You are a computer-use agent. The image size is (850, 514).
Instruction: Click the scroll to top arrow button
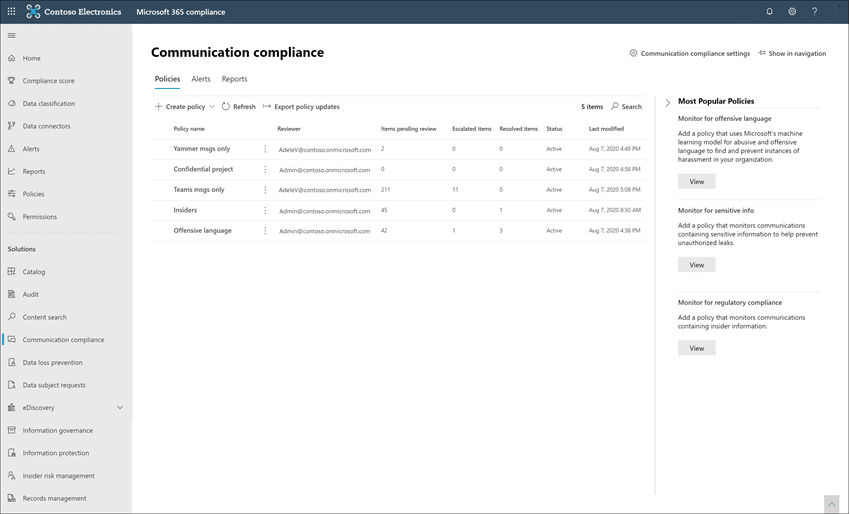pyautogui.click(x=832, y=504)
